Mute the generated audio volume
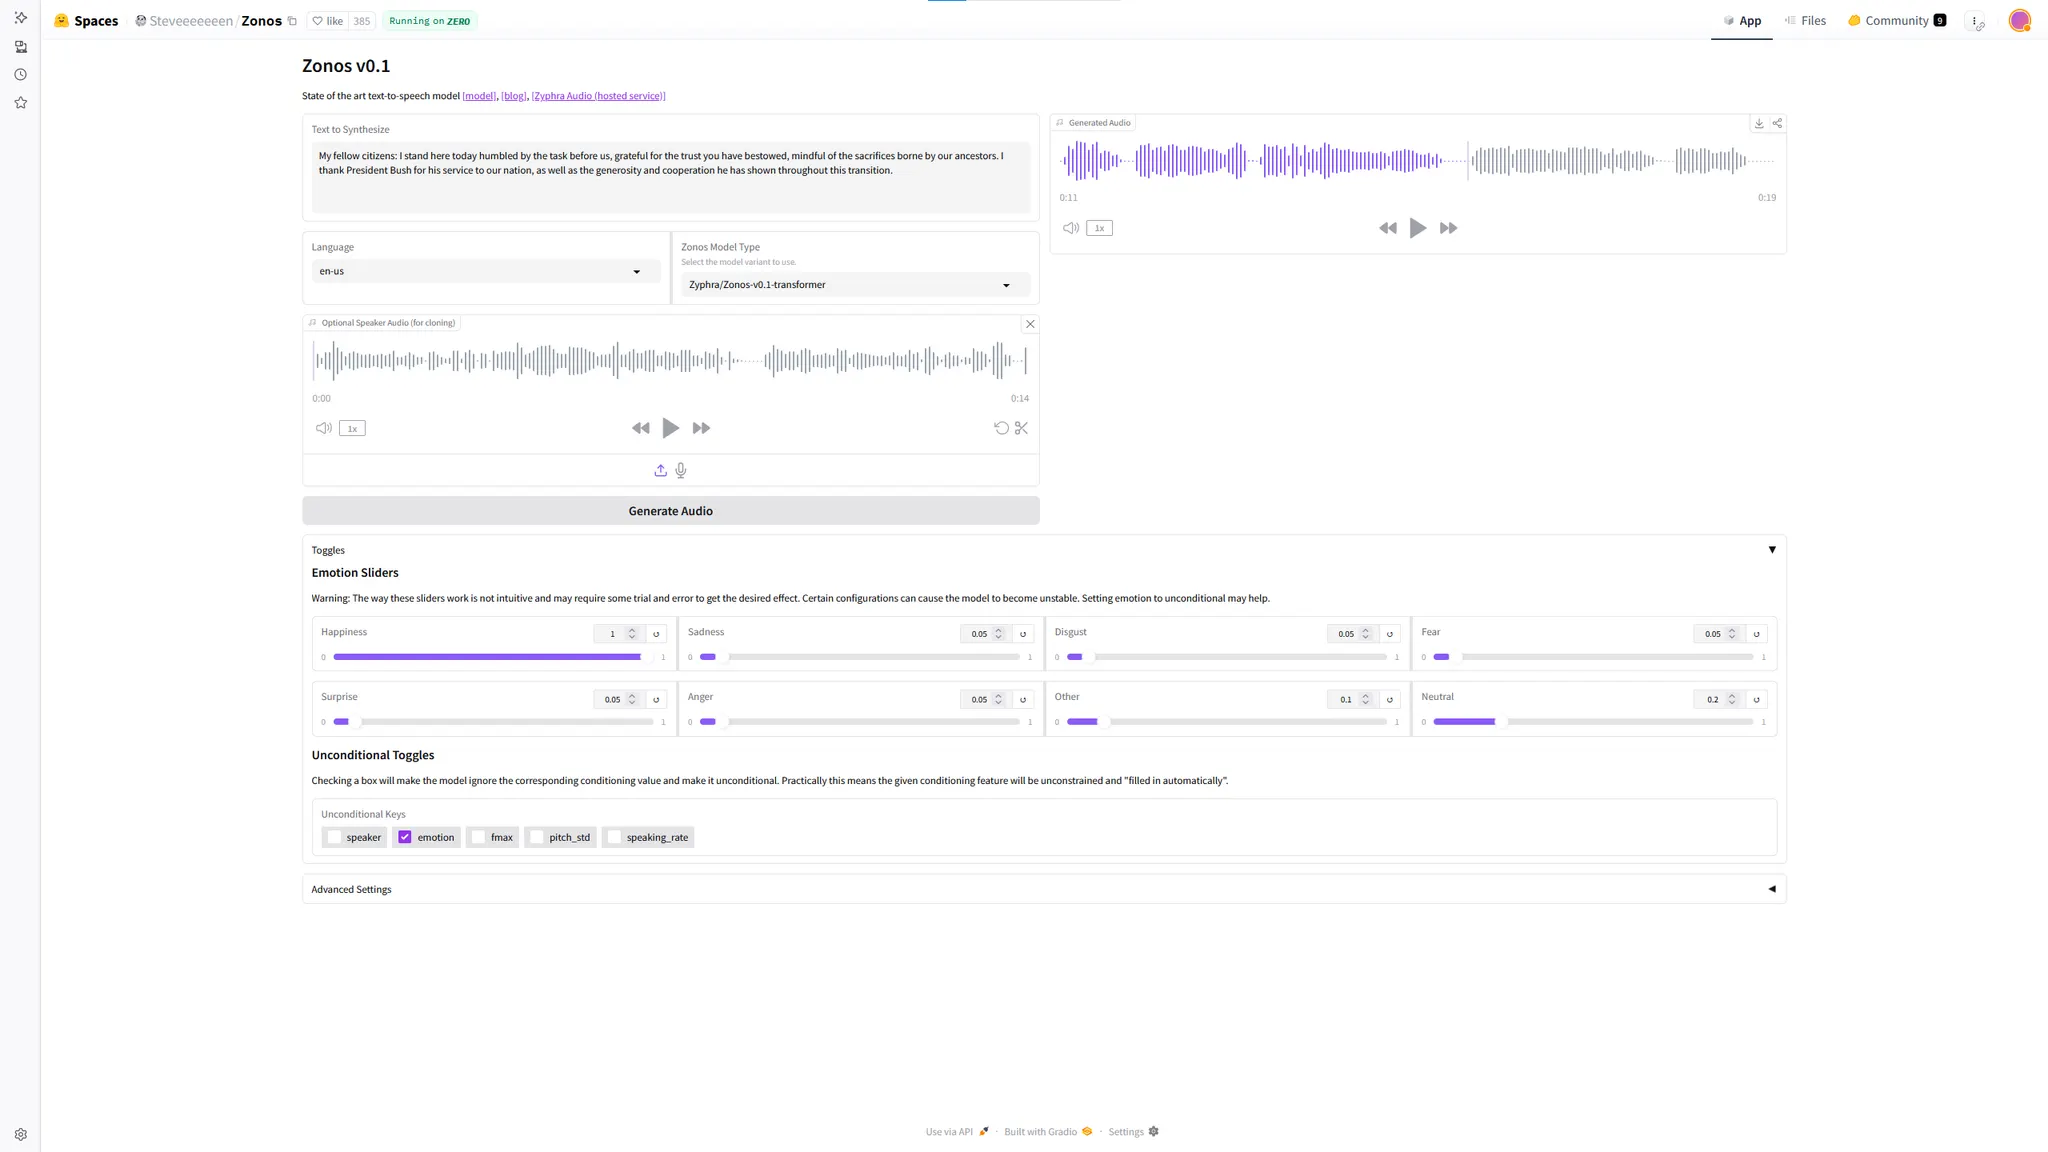Image resolution: width=2048 pixels, height=1152 pixels. coord(1071,228)
